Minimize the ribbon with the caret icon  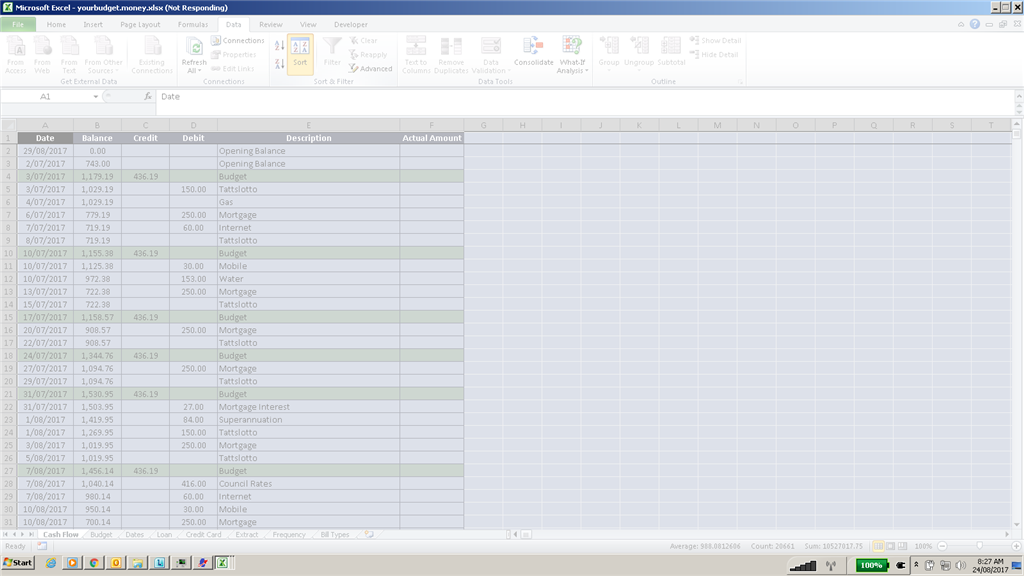[961, 24]
